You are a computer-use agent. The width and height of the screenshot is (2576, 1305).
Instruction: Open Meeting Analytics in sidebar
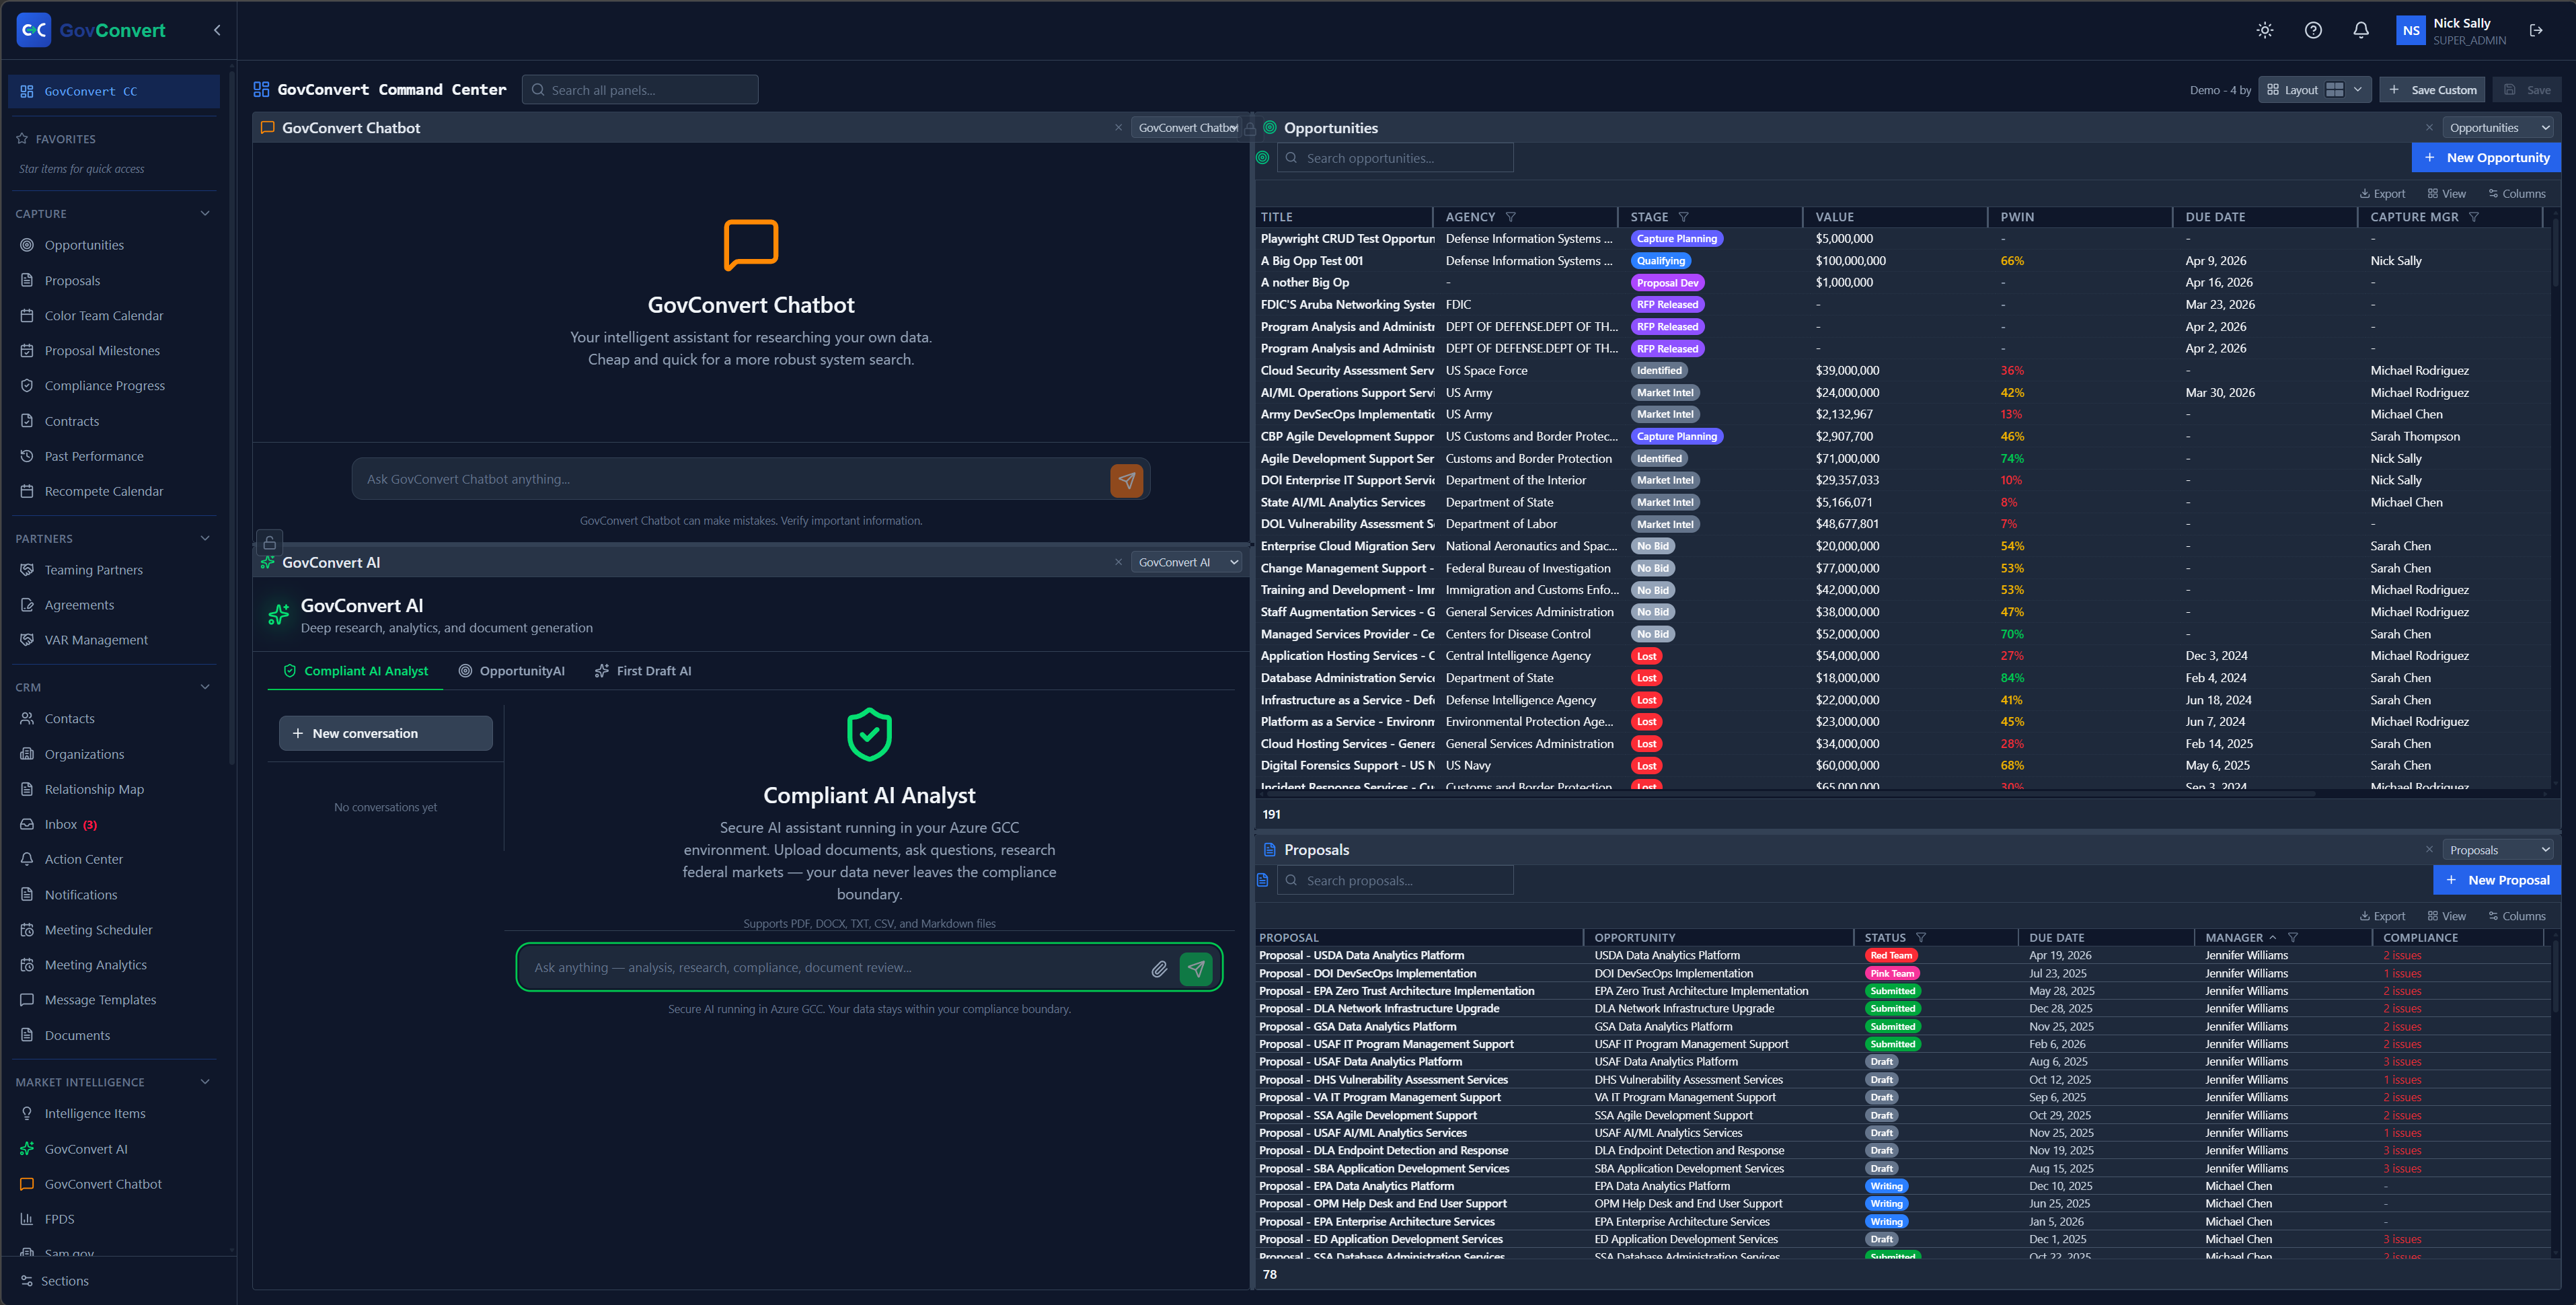(x=96, y=965)
